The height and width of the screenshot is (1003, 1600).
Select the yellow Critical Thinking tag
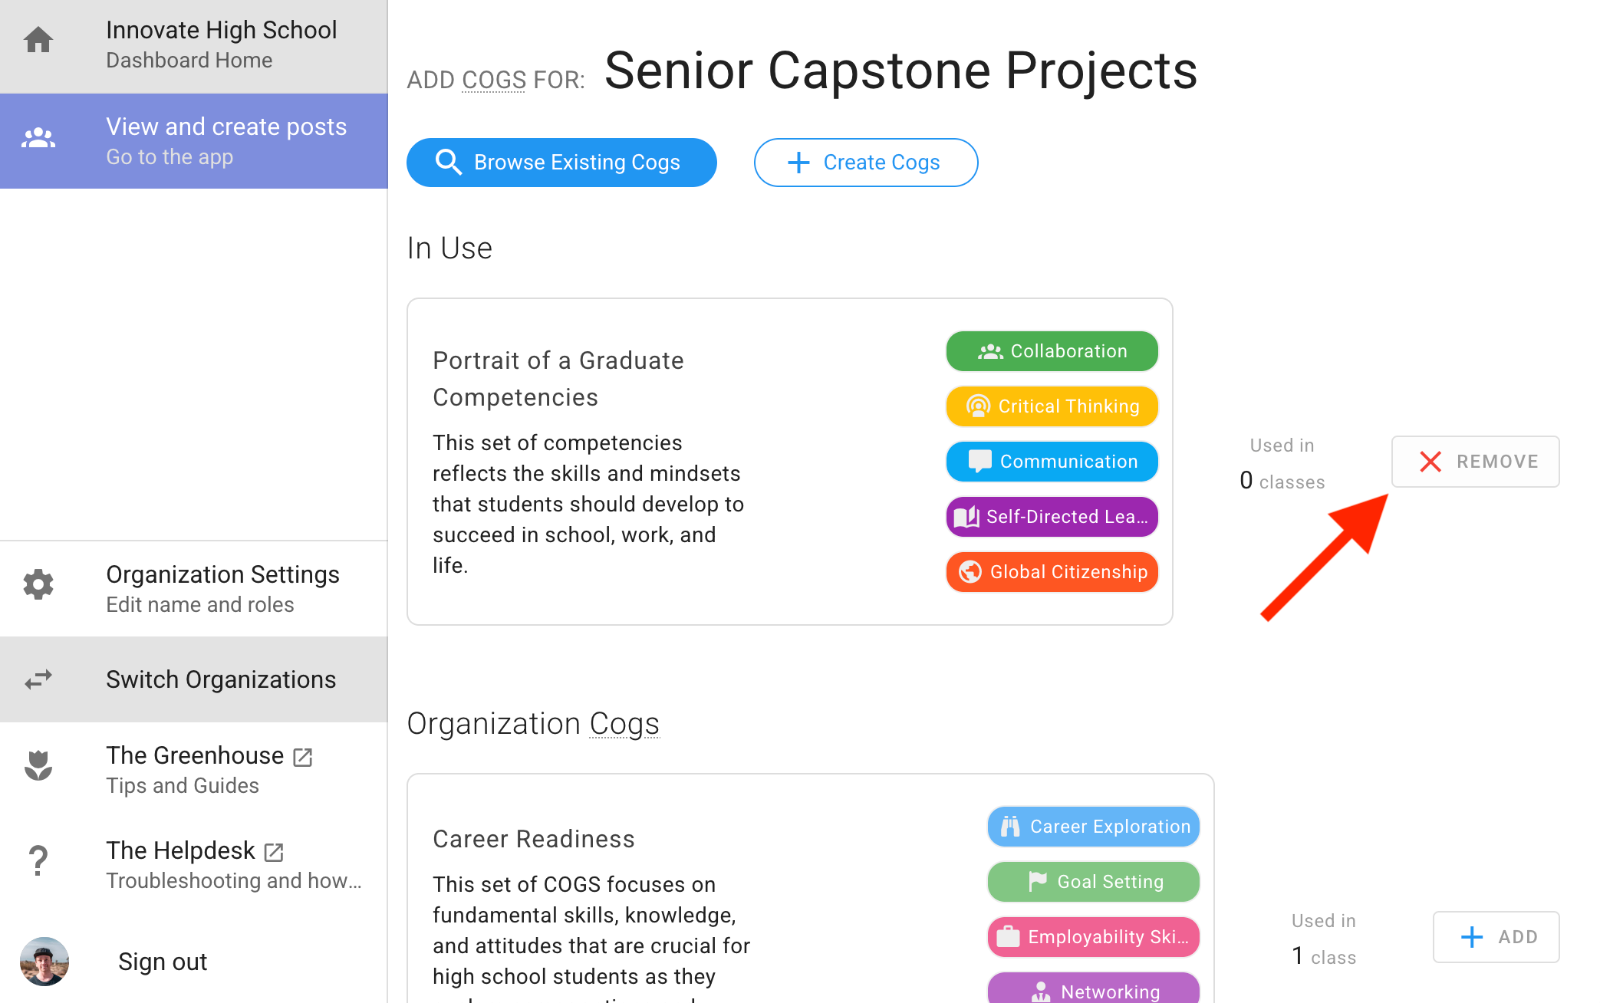pos(1052,407)
